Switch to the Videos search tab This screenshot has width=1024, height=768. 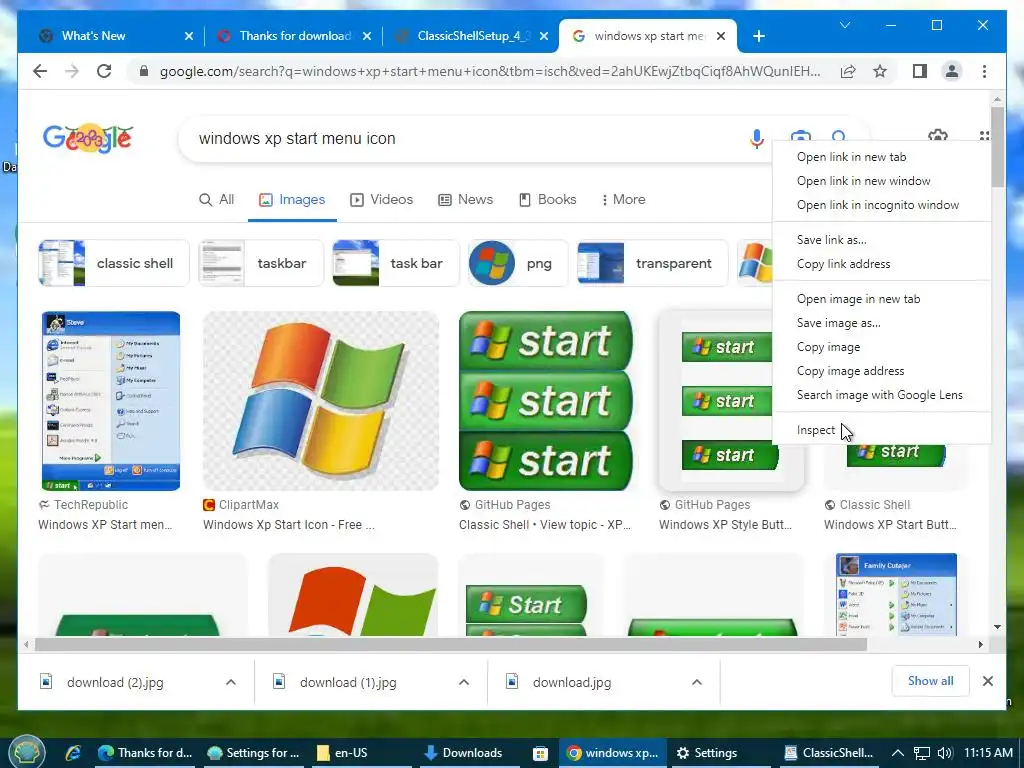(381, 200)
